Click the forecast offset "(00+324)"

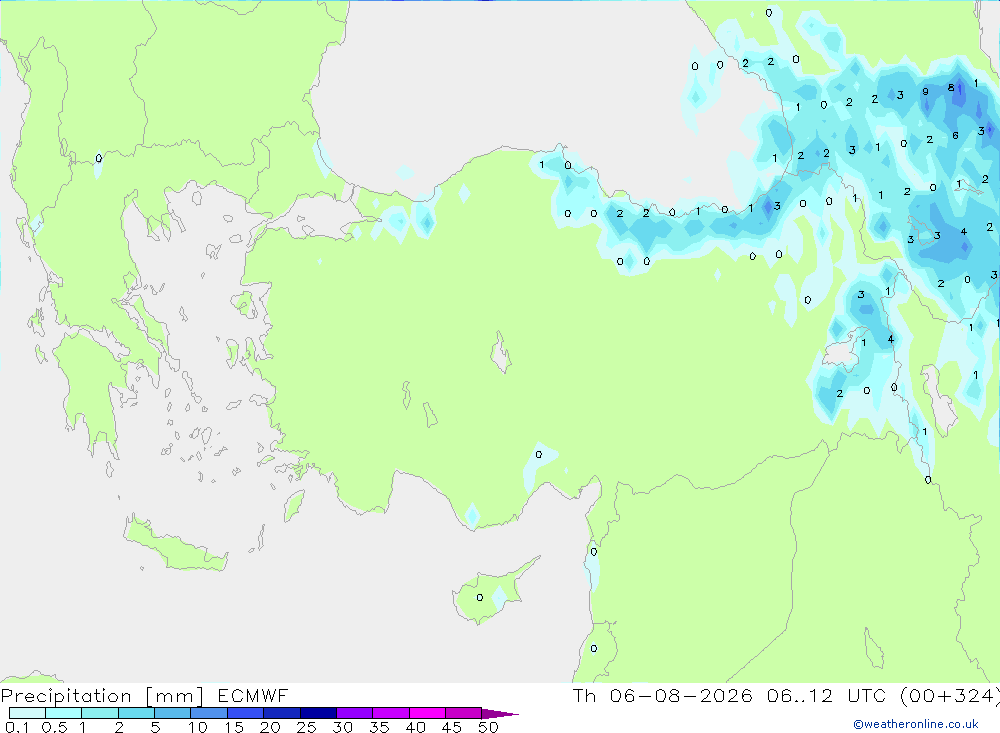(949, 696)
